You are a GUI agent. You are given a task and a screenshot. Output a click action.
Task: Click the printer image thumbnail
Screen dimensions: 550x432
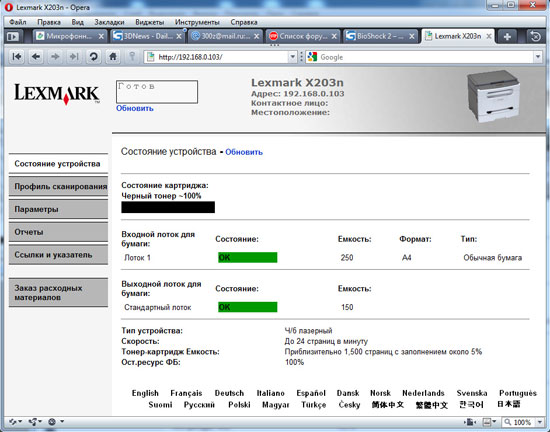click(x=492, y=96)
